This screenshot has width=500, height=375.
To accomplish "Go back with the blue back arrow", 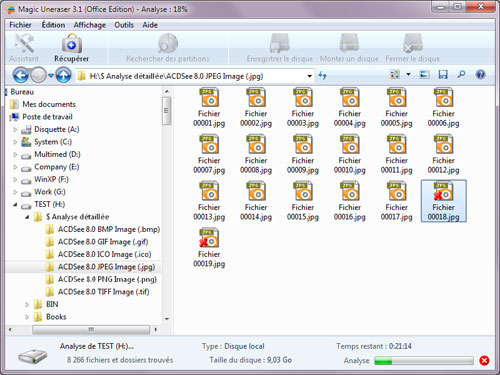I will (21, 75).
